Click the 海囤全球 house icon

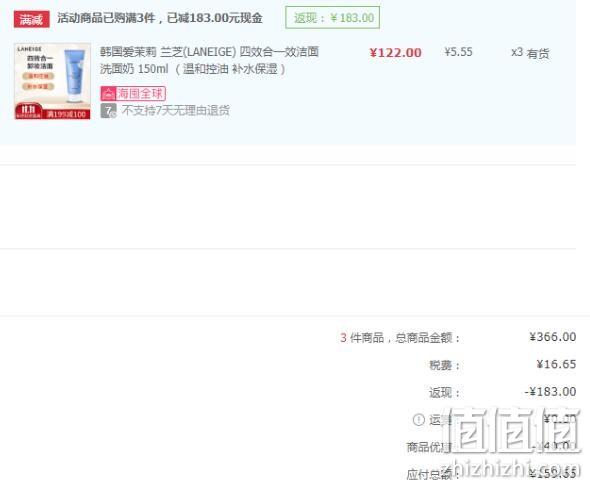pyautogui.click(x=108, y=94)
